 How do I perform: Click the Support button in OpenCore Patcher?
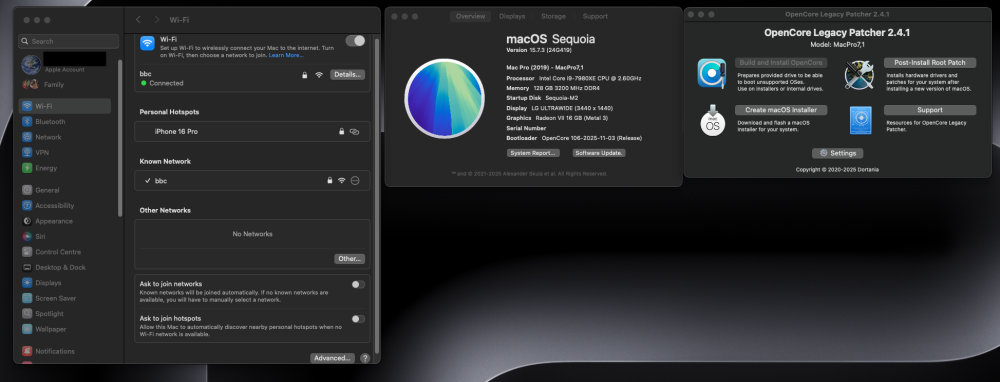pos(930,110)
